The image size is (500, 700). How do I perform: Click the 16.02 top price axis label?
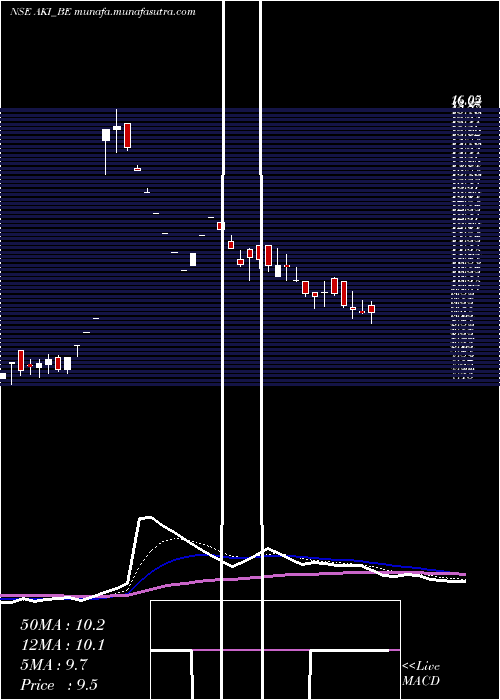(466, 102)
